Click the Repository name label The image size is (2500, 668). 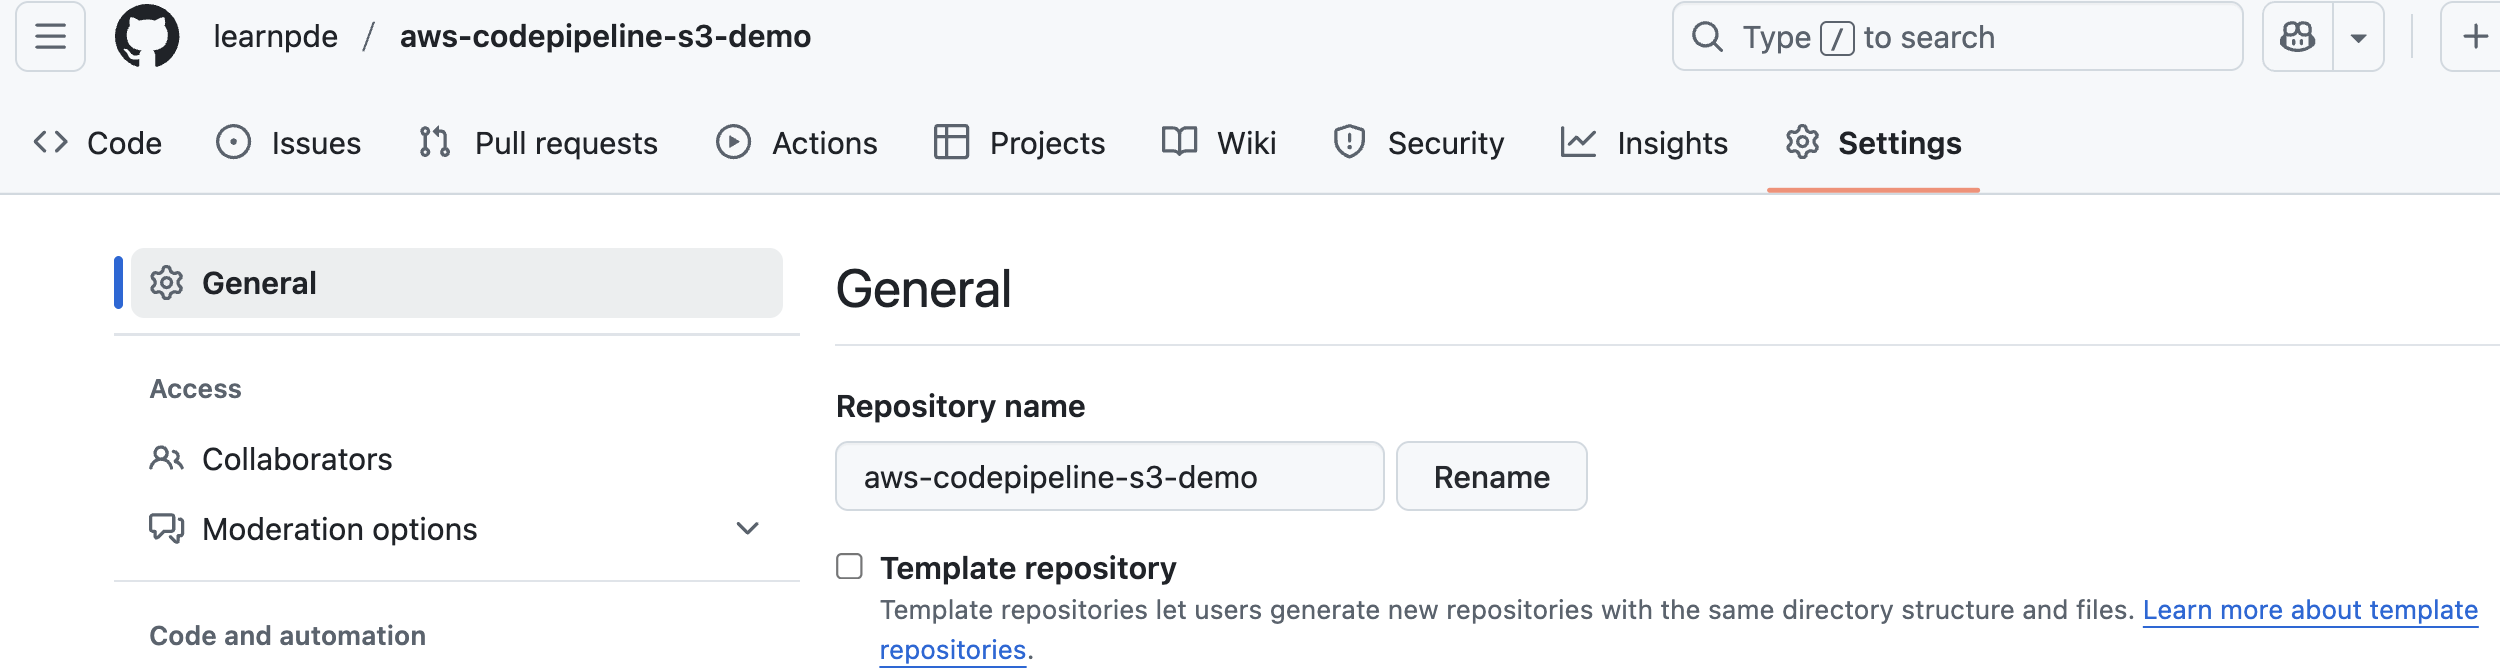(x=960, y=406)
